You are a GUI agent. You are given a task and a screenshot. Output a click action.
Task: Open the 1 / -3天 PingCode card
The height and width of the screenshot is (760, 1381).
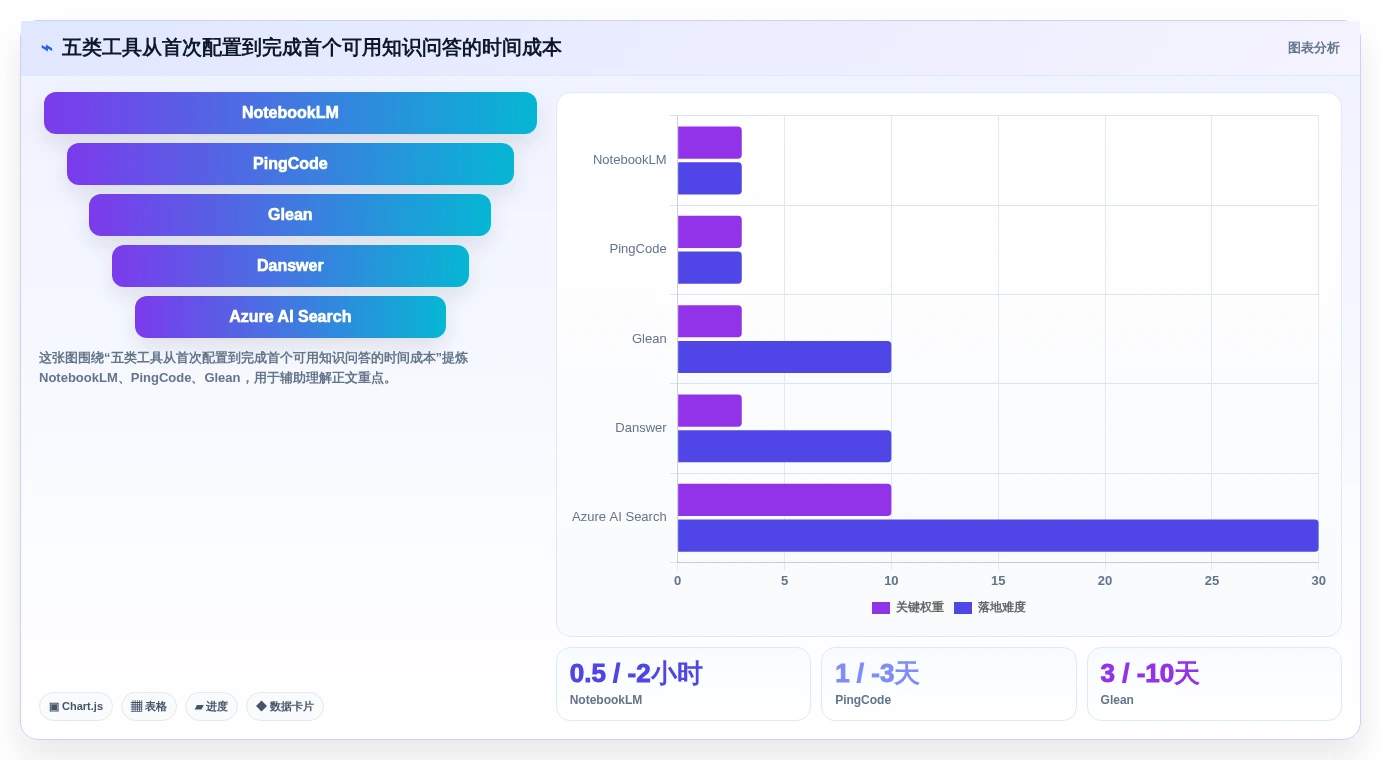click(949, 684)
